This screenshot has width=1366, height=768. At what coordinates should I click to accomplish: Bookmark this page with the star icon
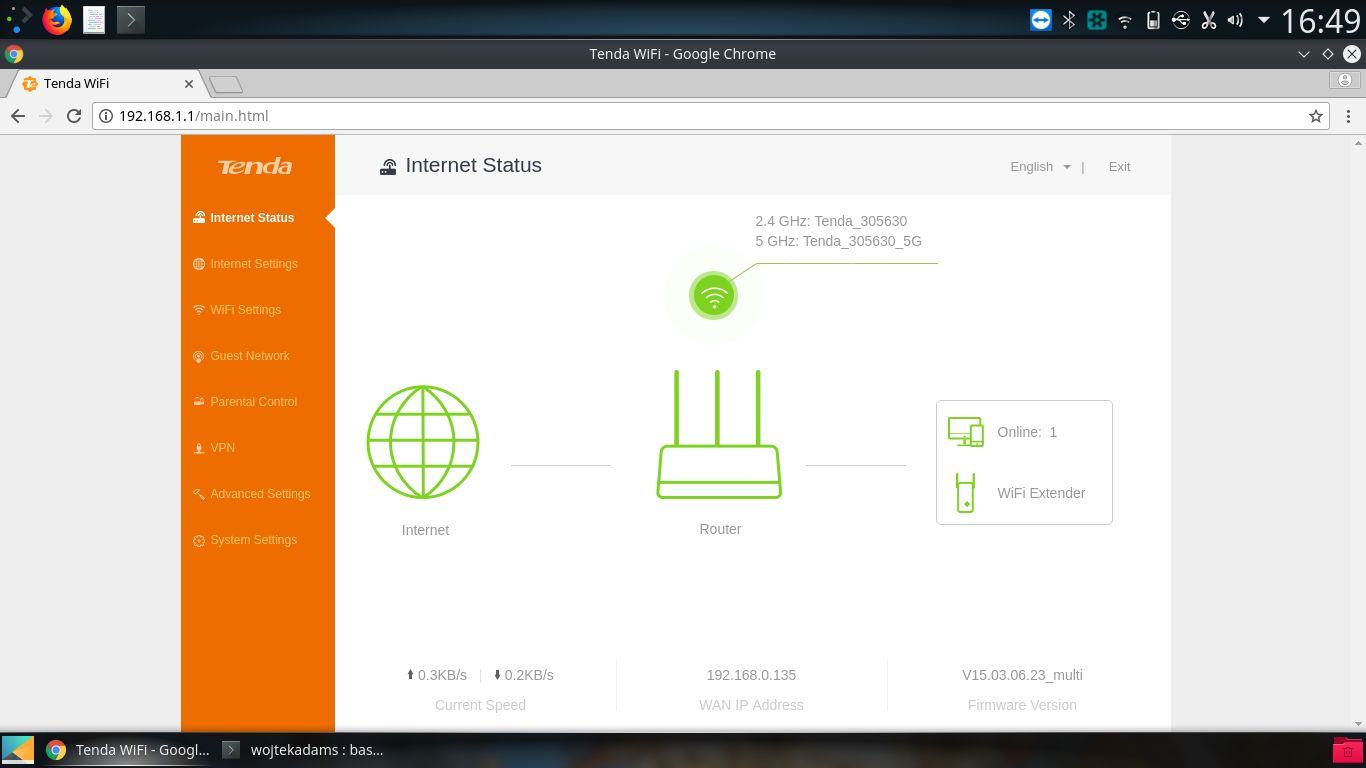(1316, 116)
